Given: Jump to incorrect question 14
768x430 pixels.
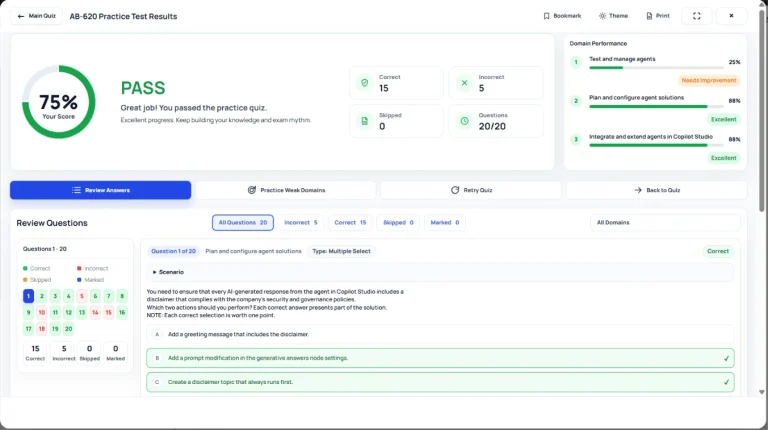Looking at the screenshot, I should pyautogui.click(x=95, y=312).
